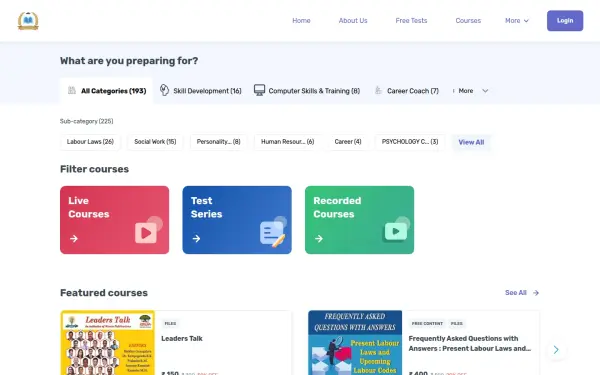The image size is (600, 375).
Task: Filter by Labour Laws (26) sub-category
Action: (90, 142)
